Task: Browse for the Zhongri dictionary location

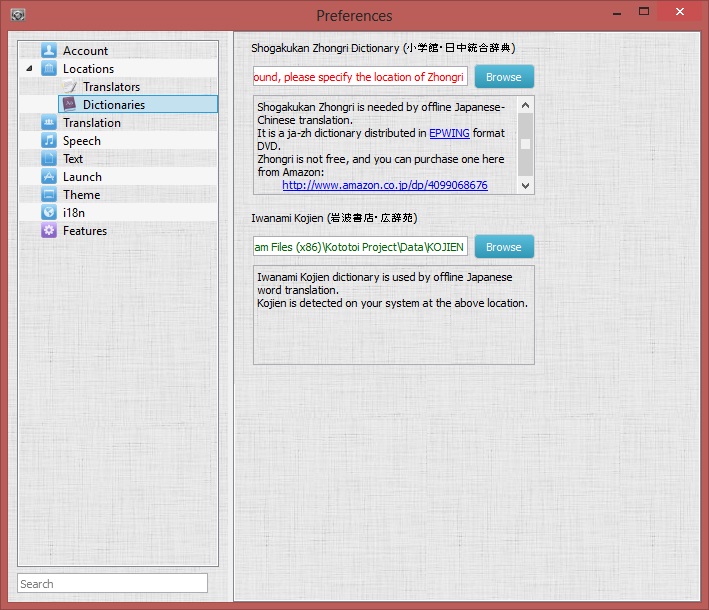Action: (x=504, y=77)
